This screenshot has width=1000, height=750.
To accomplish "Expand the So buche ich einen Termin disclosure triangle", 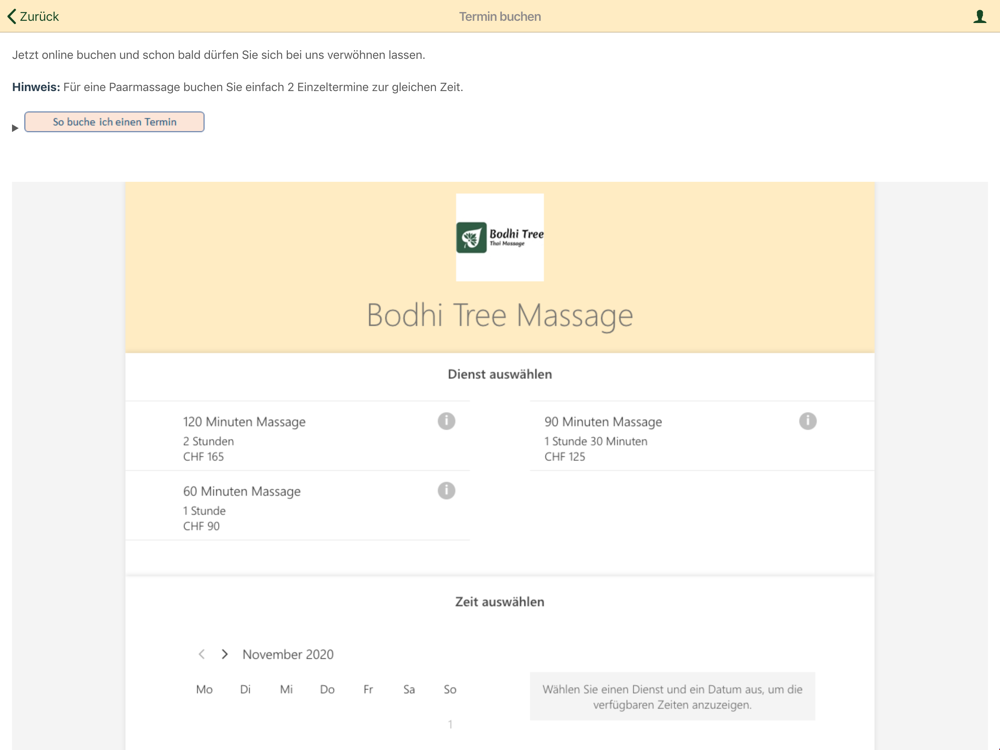I will 15,128.
